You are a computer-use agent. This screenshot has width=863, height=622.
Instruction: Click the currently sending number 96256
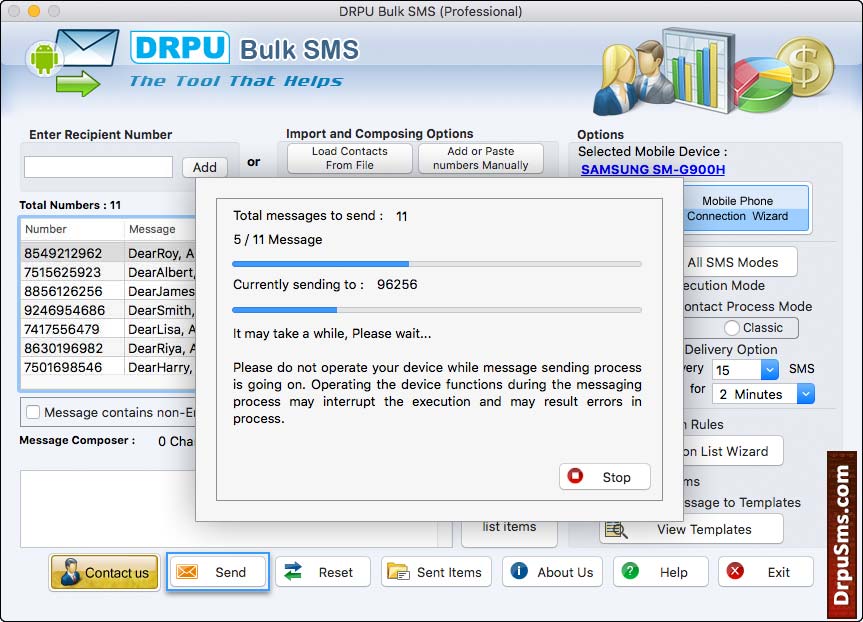[x=397, y=285]
